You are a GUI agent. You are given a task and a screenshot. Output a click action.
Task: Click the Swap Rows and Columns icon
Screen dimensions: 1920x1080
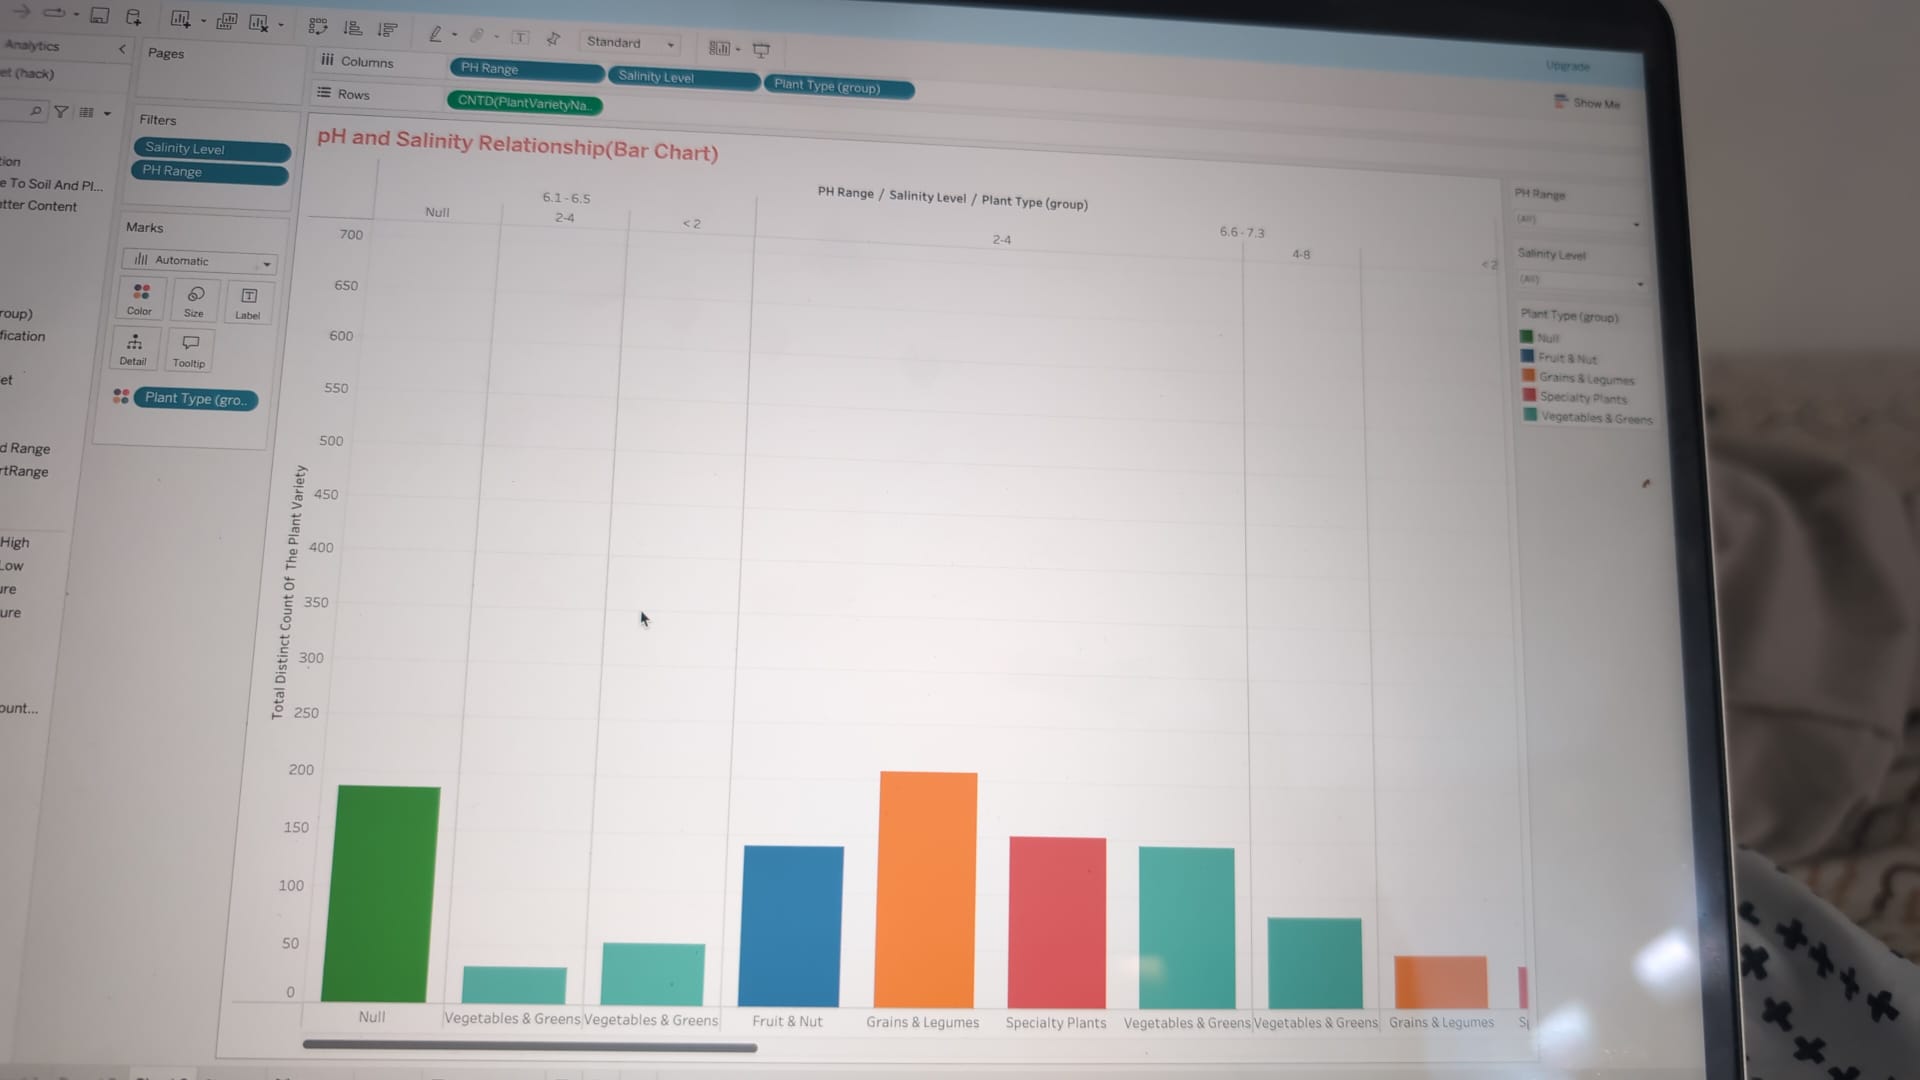318,26
